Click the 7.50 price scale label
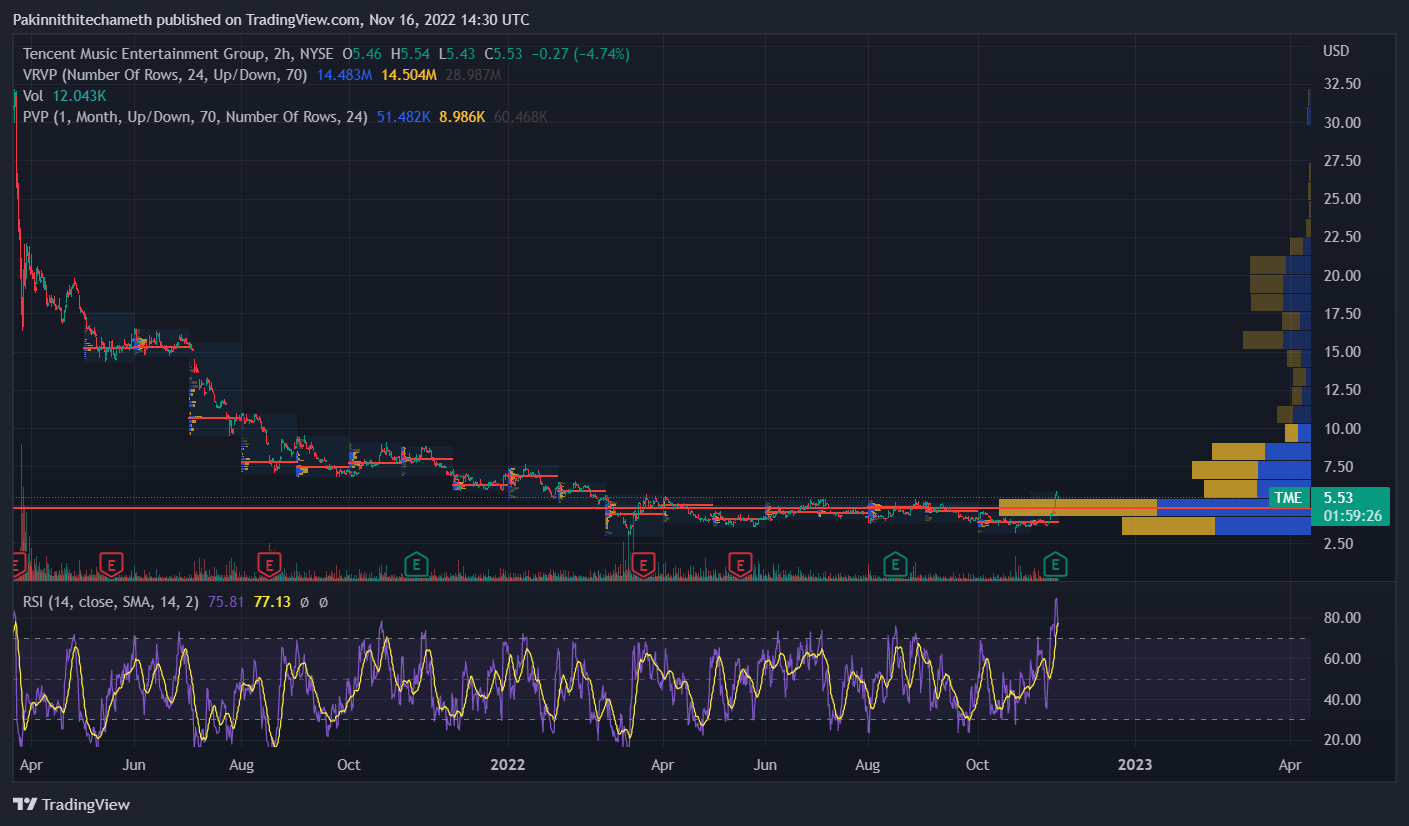Image resolution: width=1409 pixels, height=826 pixels. point(1337,467)
